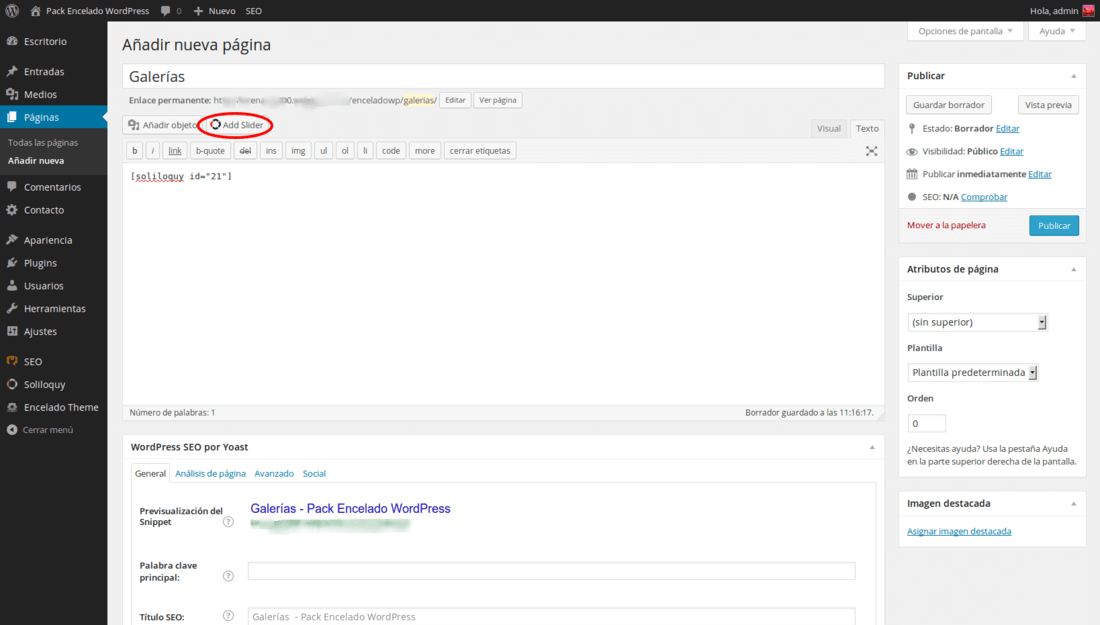The width and height of the screenshot is (1100, 625).
Task: Open the Social SEO tab
Action: pyautogui.click(x=314, y=473)
